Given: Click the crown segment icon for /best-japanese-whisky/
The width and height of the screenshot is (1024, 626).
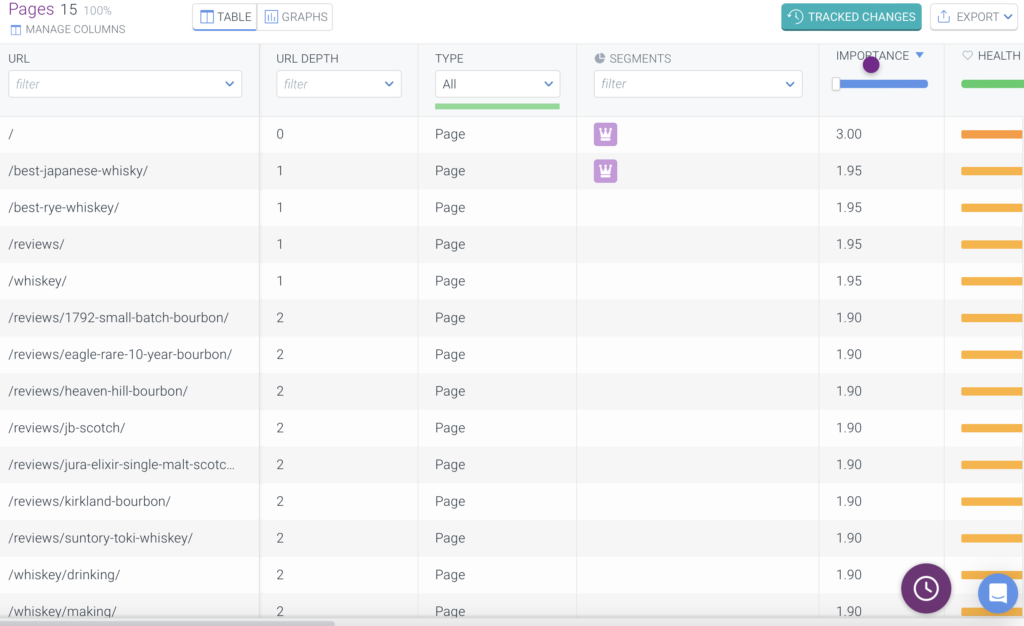Looking at the screenshot, I should 605,171.
